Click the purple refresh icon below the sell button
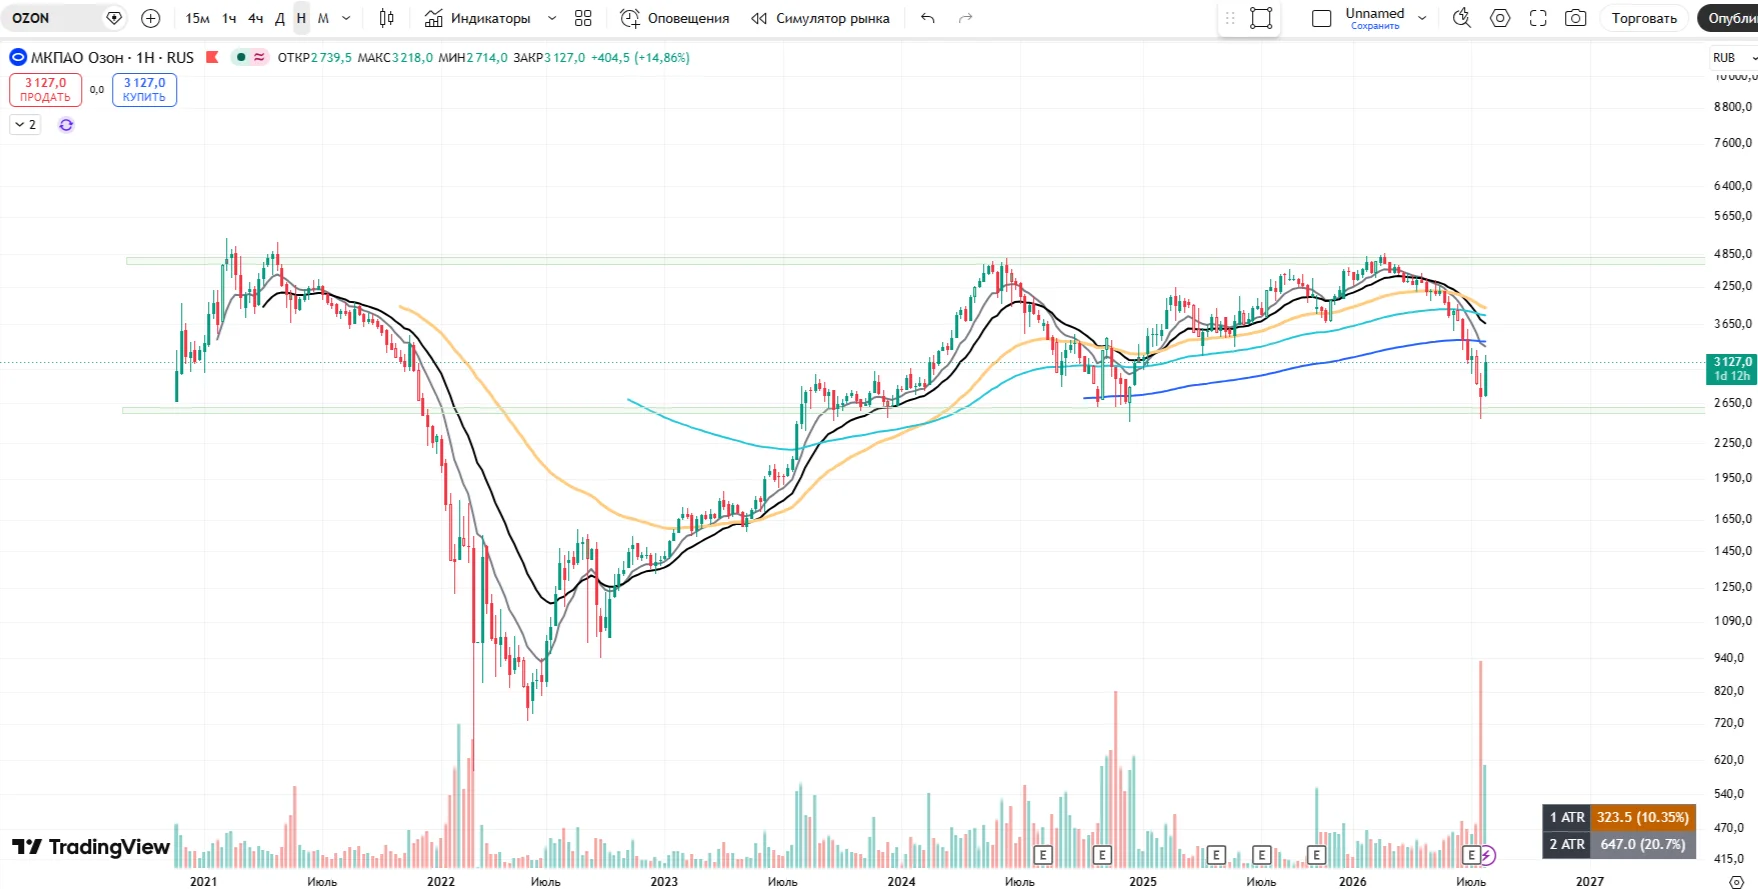Screen dimensions: 1758x889 pyautogui.click(x=66, y=125)
